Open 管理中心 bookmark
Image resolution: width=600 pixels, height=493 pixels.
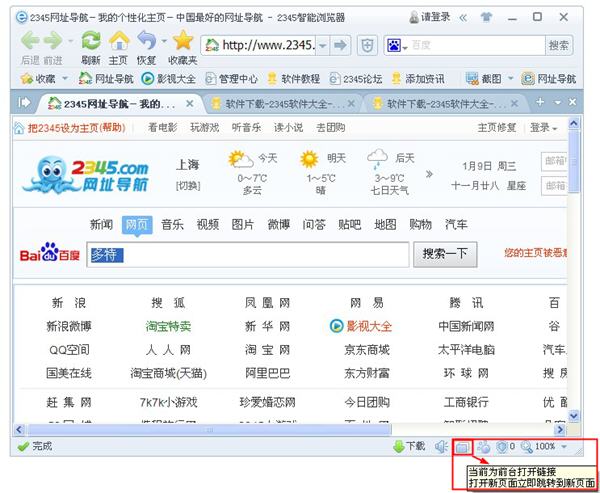coord(232,79)
